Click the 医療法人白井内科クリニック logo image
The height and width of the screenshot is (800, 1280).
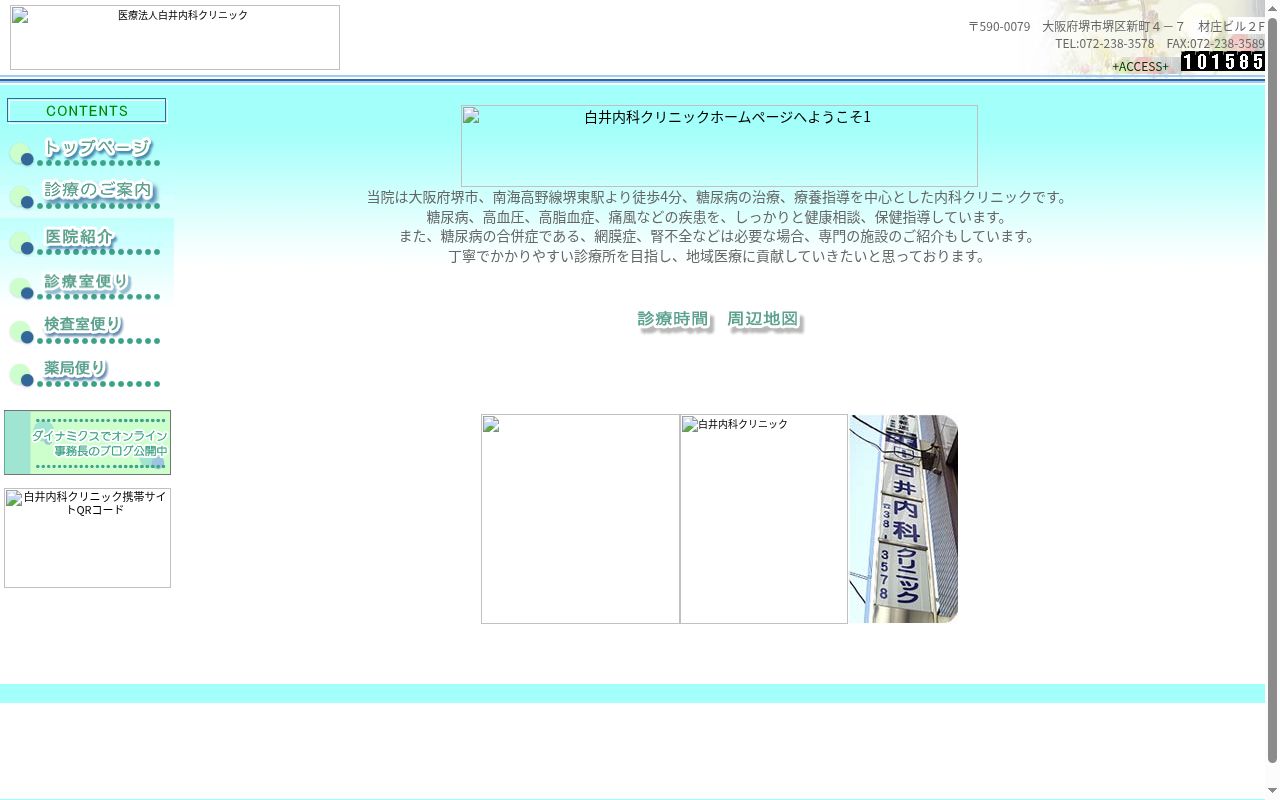pos(175,37)
